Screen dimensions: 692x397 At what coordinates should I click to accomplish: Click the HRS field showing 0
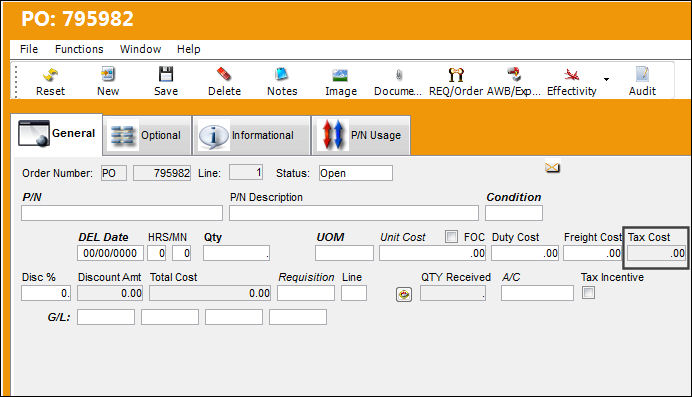157,253
